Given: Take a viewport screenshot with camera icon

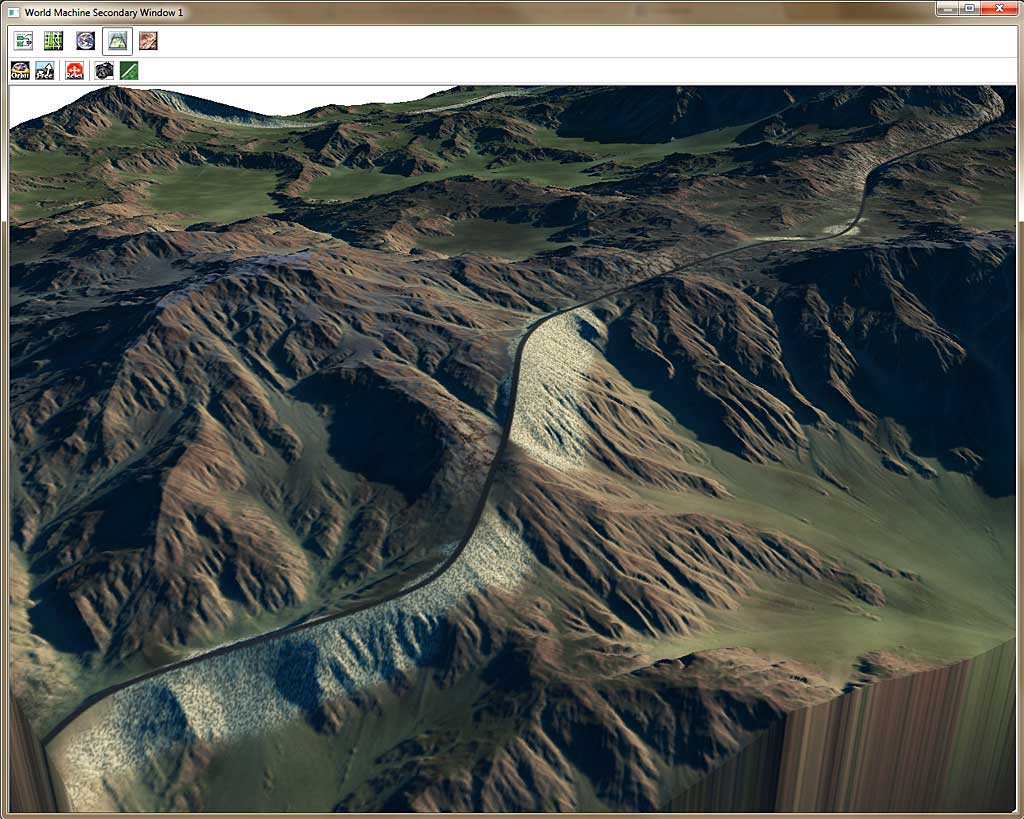Looking at the screenshot, I should pyautogui.click(x=104, y=71).
